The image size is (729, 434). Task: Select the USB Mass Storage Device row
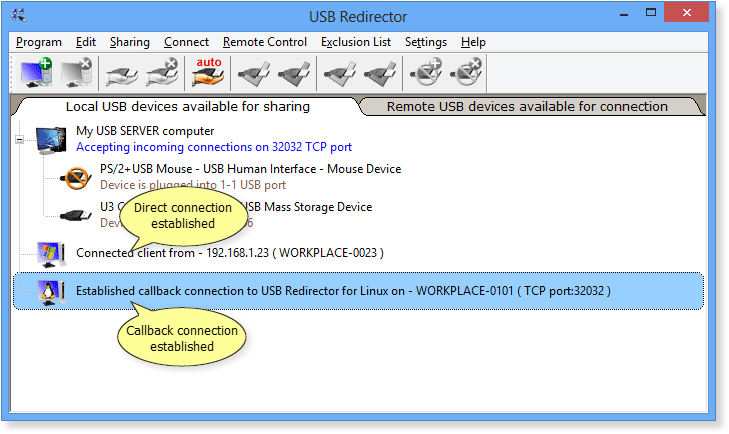(x=236, y=214)
